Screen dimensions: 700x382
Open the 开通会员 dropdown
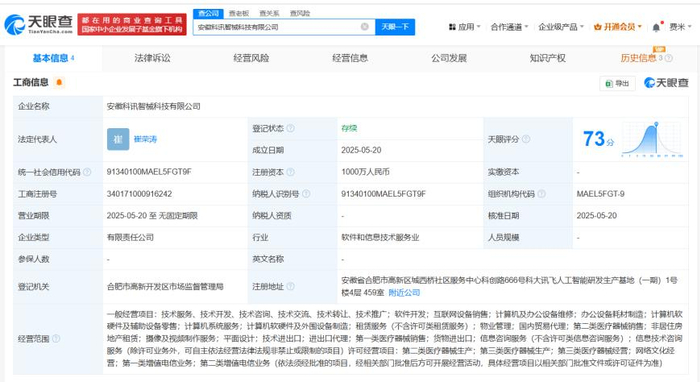pyautogui.click(x=618, y=27)
